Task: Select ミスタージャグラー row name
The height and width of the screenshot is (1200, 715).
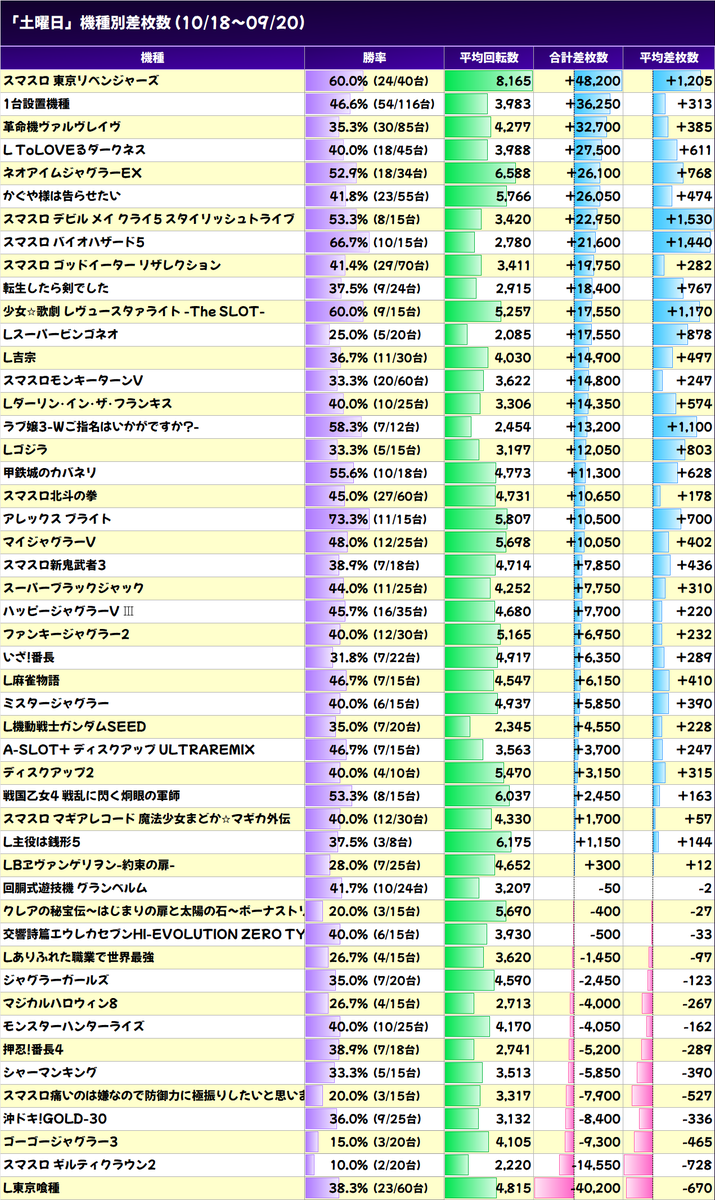Action: click(x=56, y=703)
